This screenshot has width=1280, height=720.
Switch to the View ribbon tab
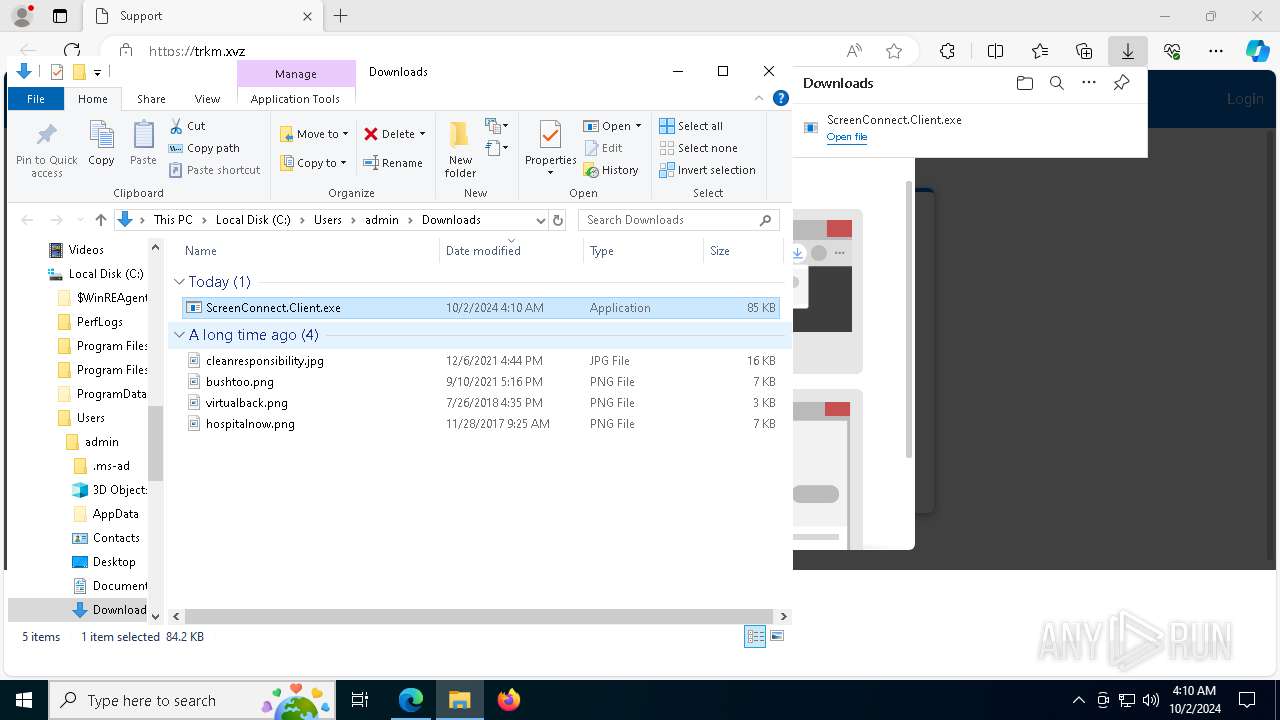tap(207, 99)
